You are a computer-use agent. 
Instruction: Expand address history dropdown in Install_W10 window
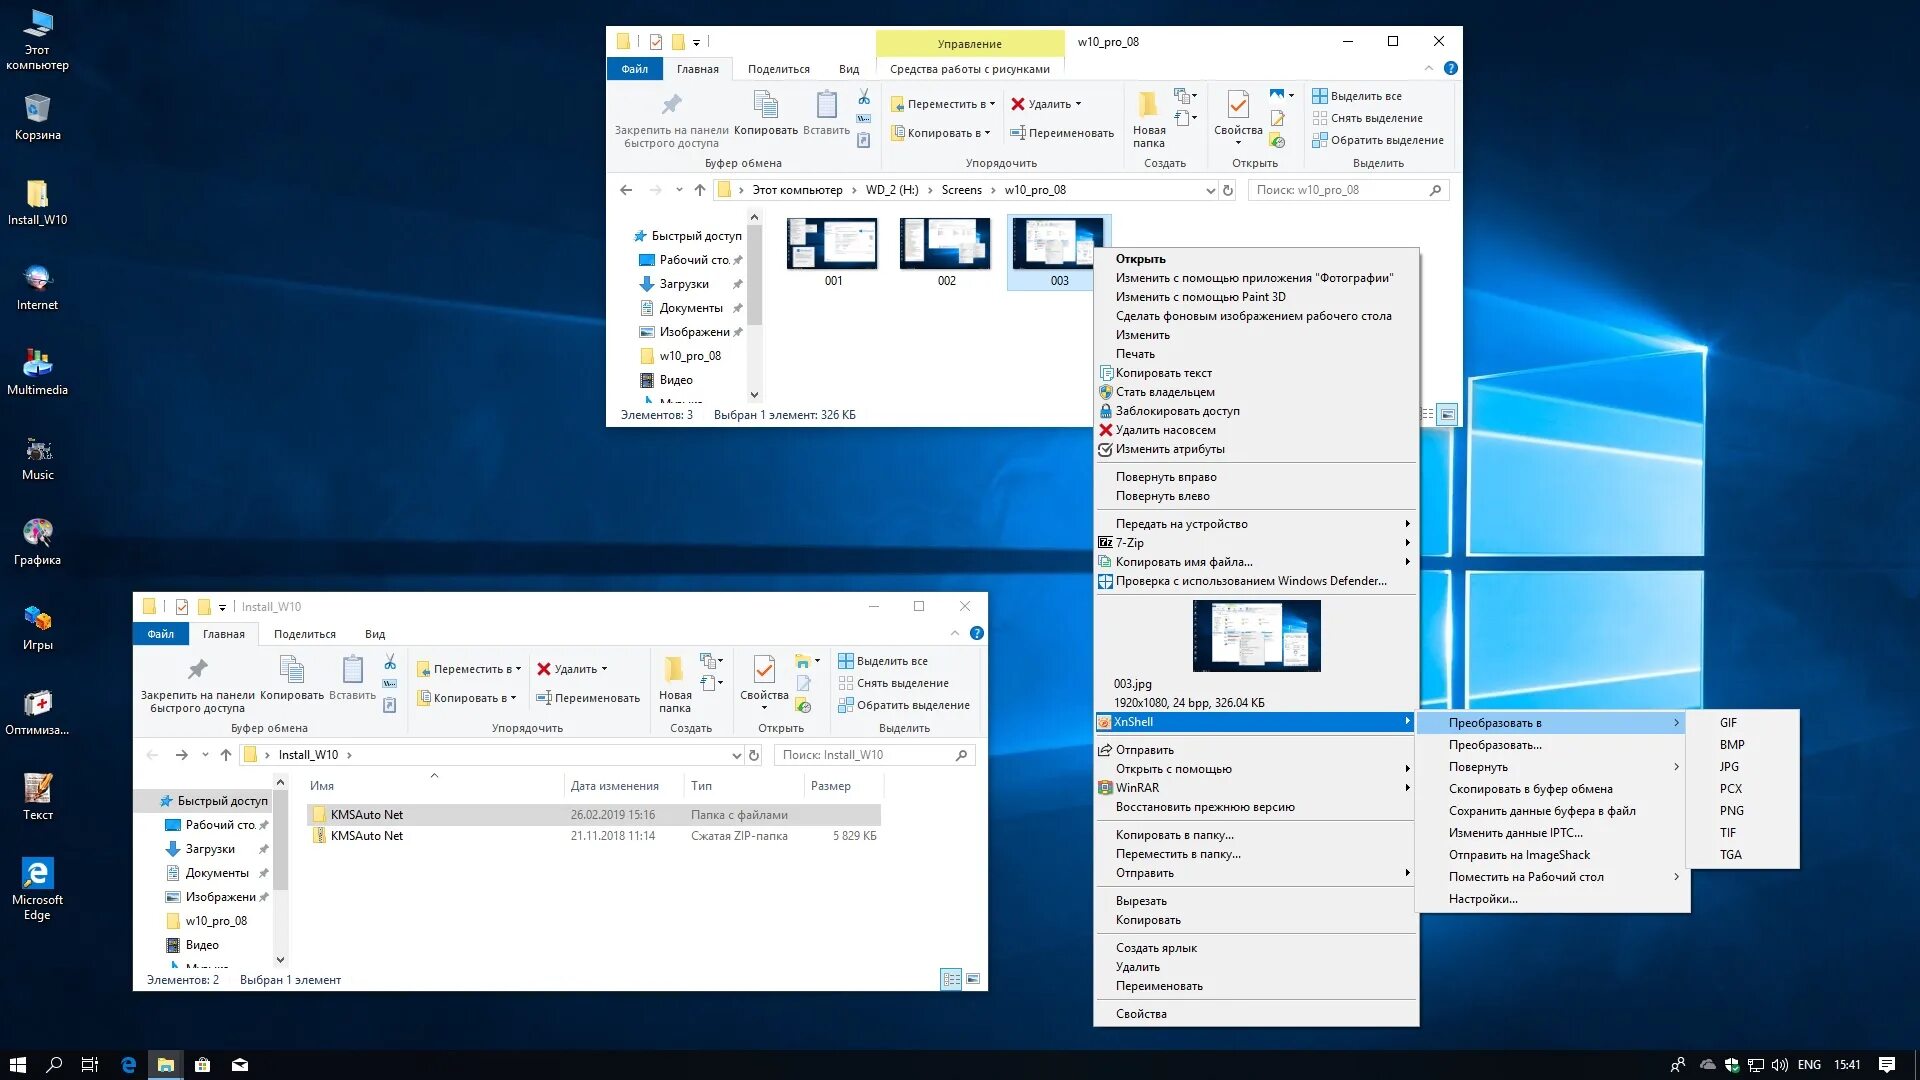coord(737,755)
